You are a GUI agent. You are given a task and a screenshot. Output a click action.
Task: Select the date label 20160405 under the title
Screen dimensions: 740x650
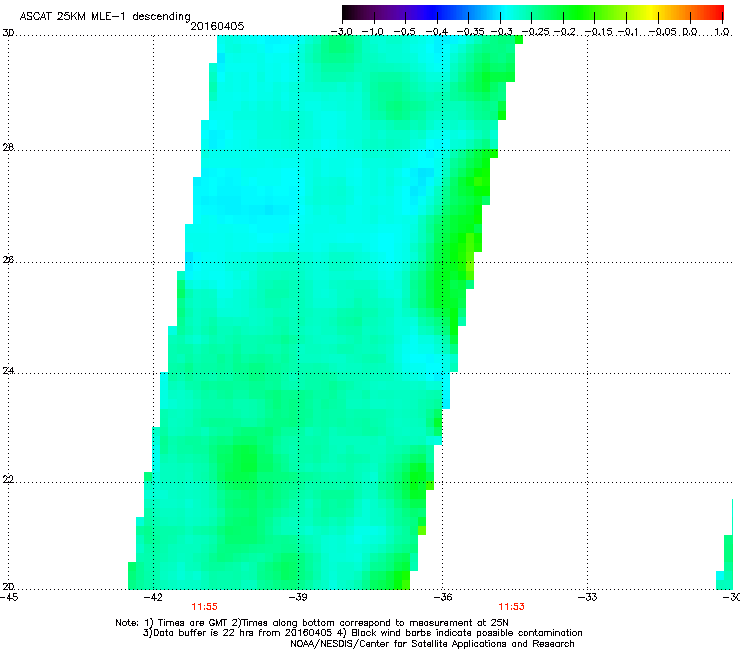217,26
